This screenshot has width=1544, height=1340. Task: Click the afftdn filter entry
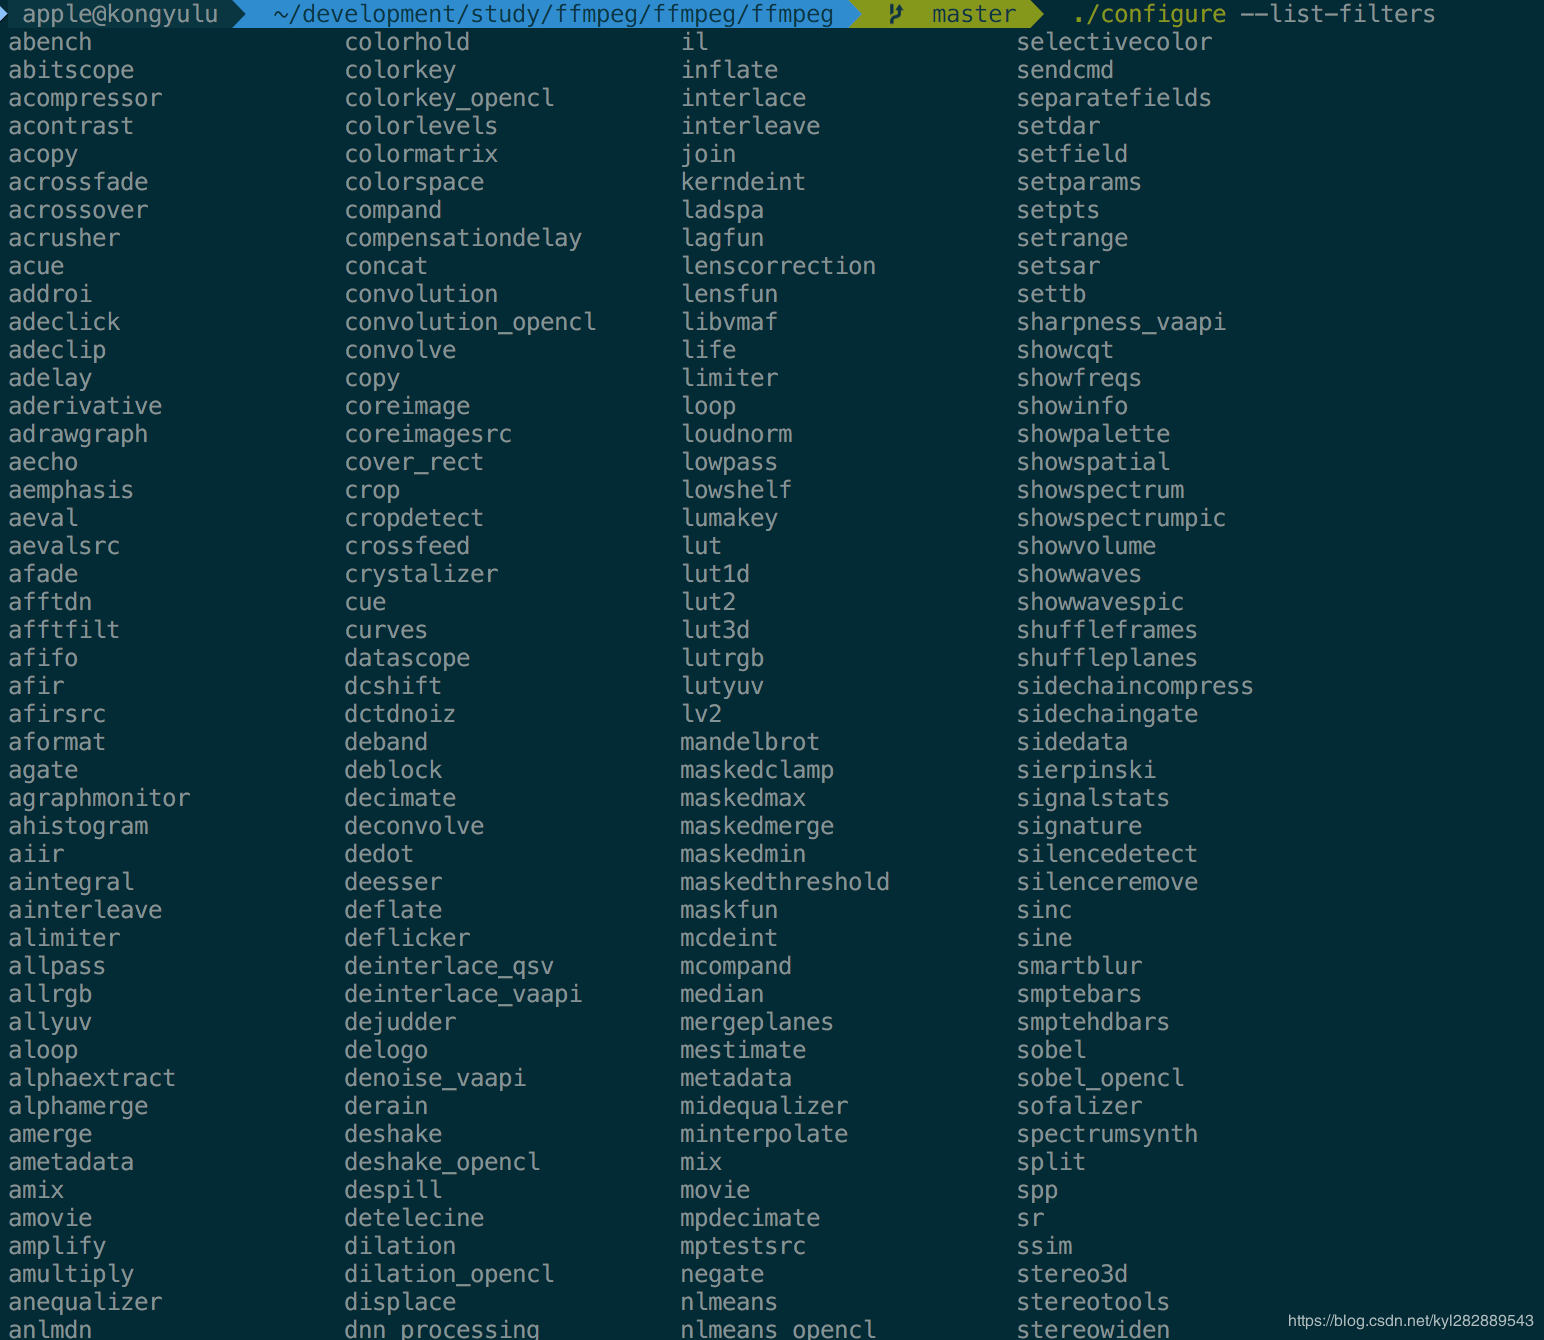tap(50, 602)
